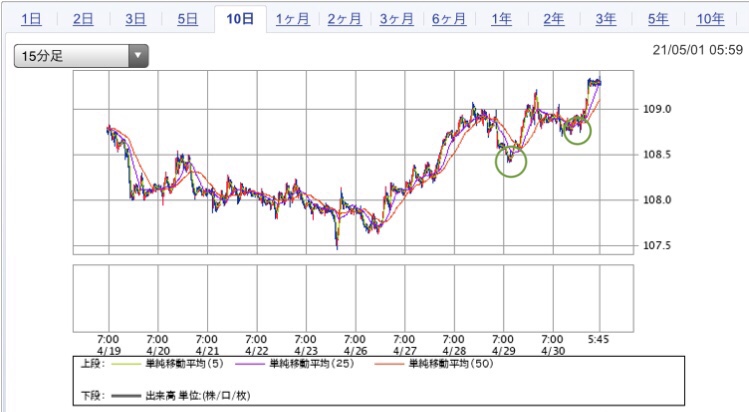The image size is (749, 412).
Task: Show the 10年 chart range
Action: pyautogui.click(x=710, y=19)
